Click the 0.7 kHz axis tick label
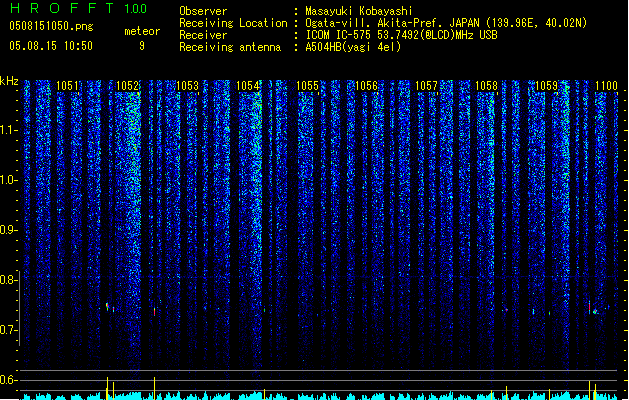Image resolution: width=629 pixels, height=400 pixels. tap(8, 330)
